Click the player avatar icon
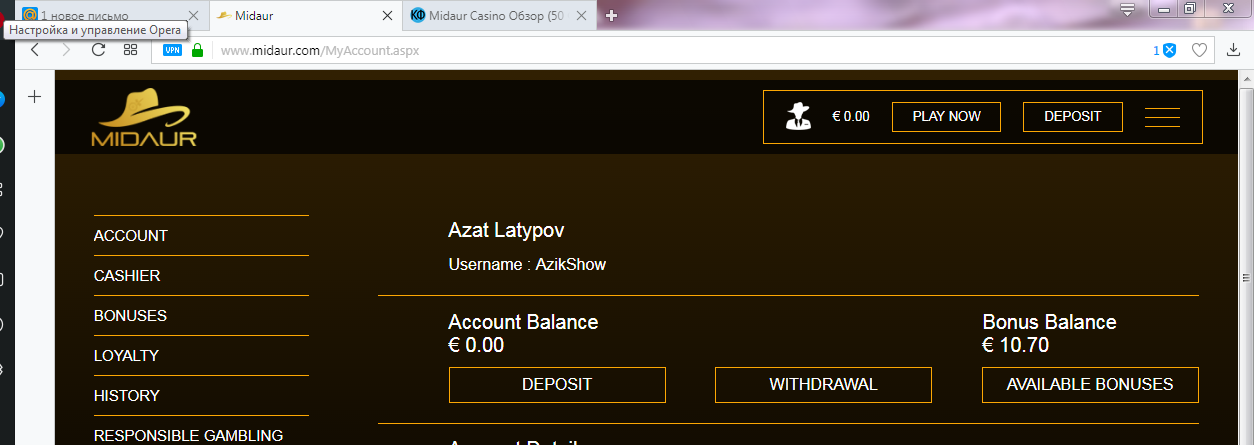This screenshot has width=1254, height=445. coord(797,116)
